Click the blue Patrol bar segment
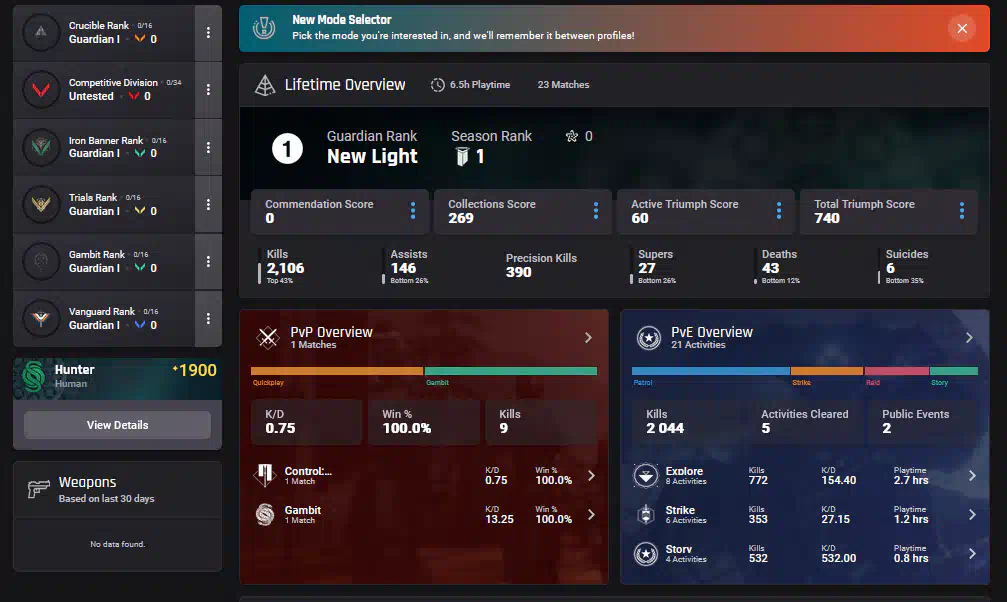Screen dimensions: 1007x602 tap(711, 371)
